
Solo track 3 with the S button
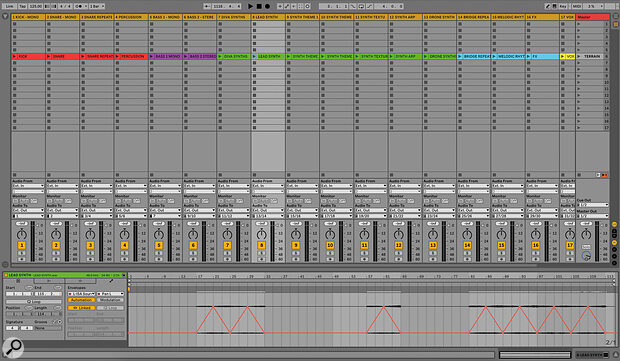(90, 253)
